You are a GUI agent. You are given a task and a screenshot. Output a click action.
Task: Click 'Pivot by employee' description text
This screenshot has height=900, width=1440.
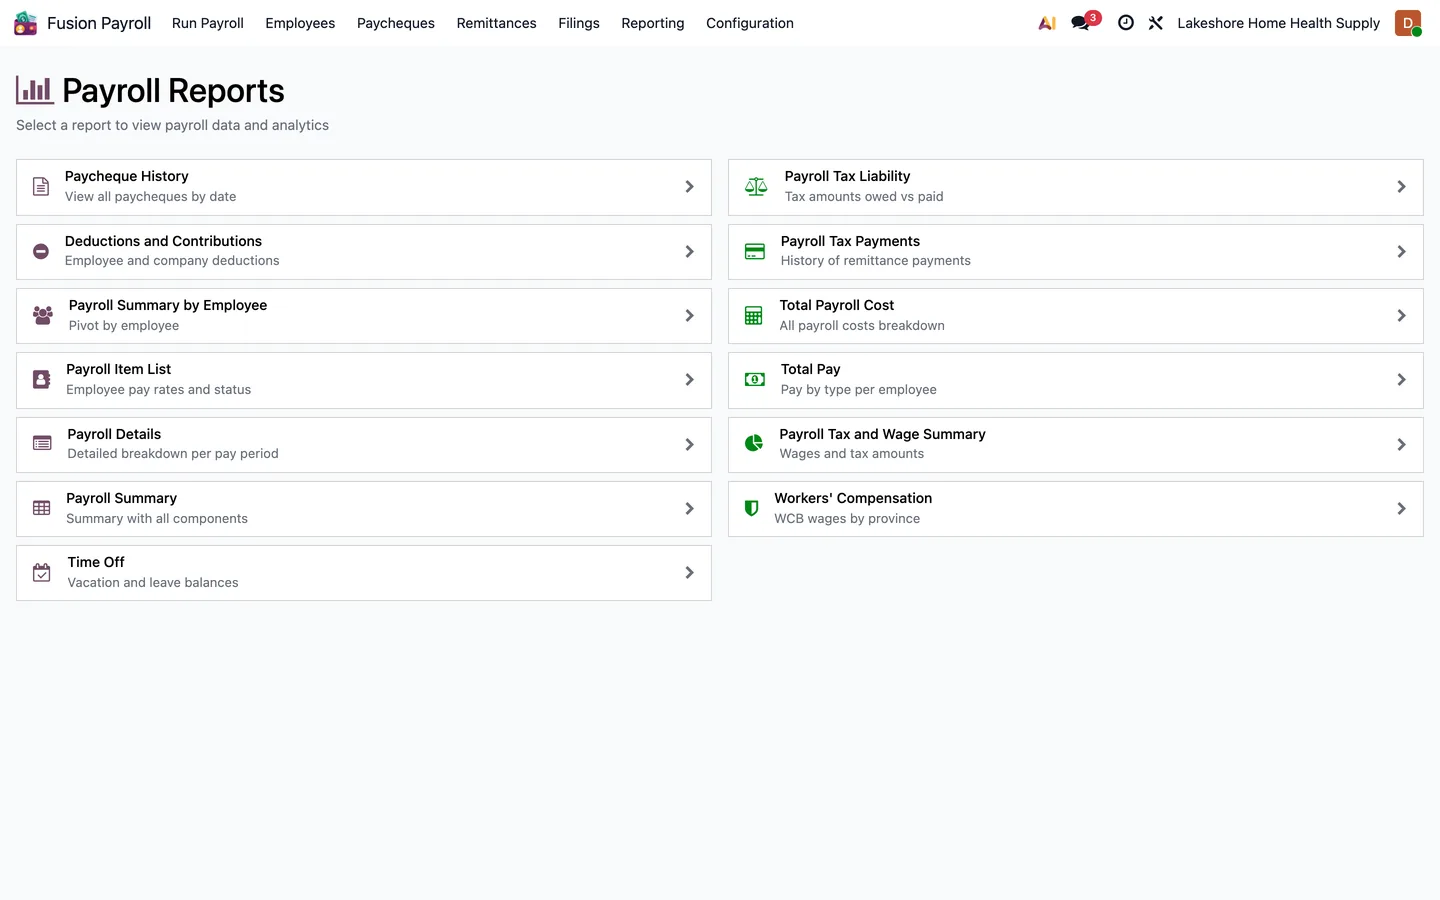coord(124,325)
